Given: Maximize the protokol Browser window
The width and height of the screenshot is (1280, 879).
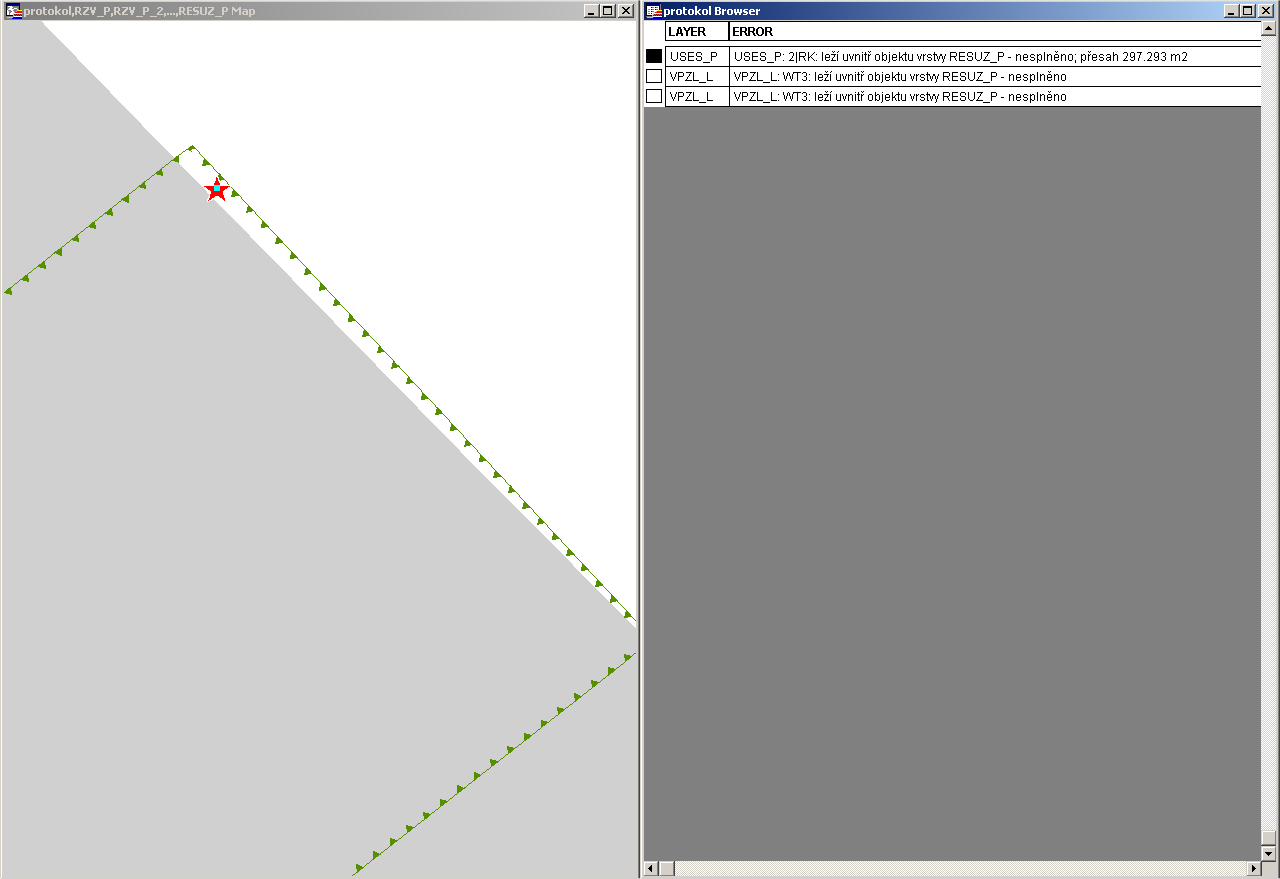Looking at the screenshot, I should pyautogui.click(x=1247, y=11).
